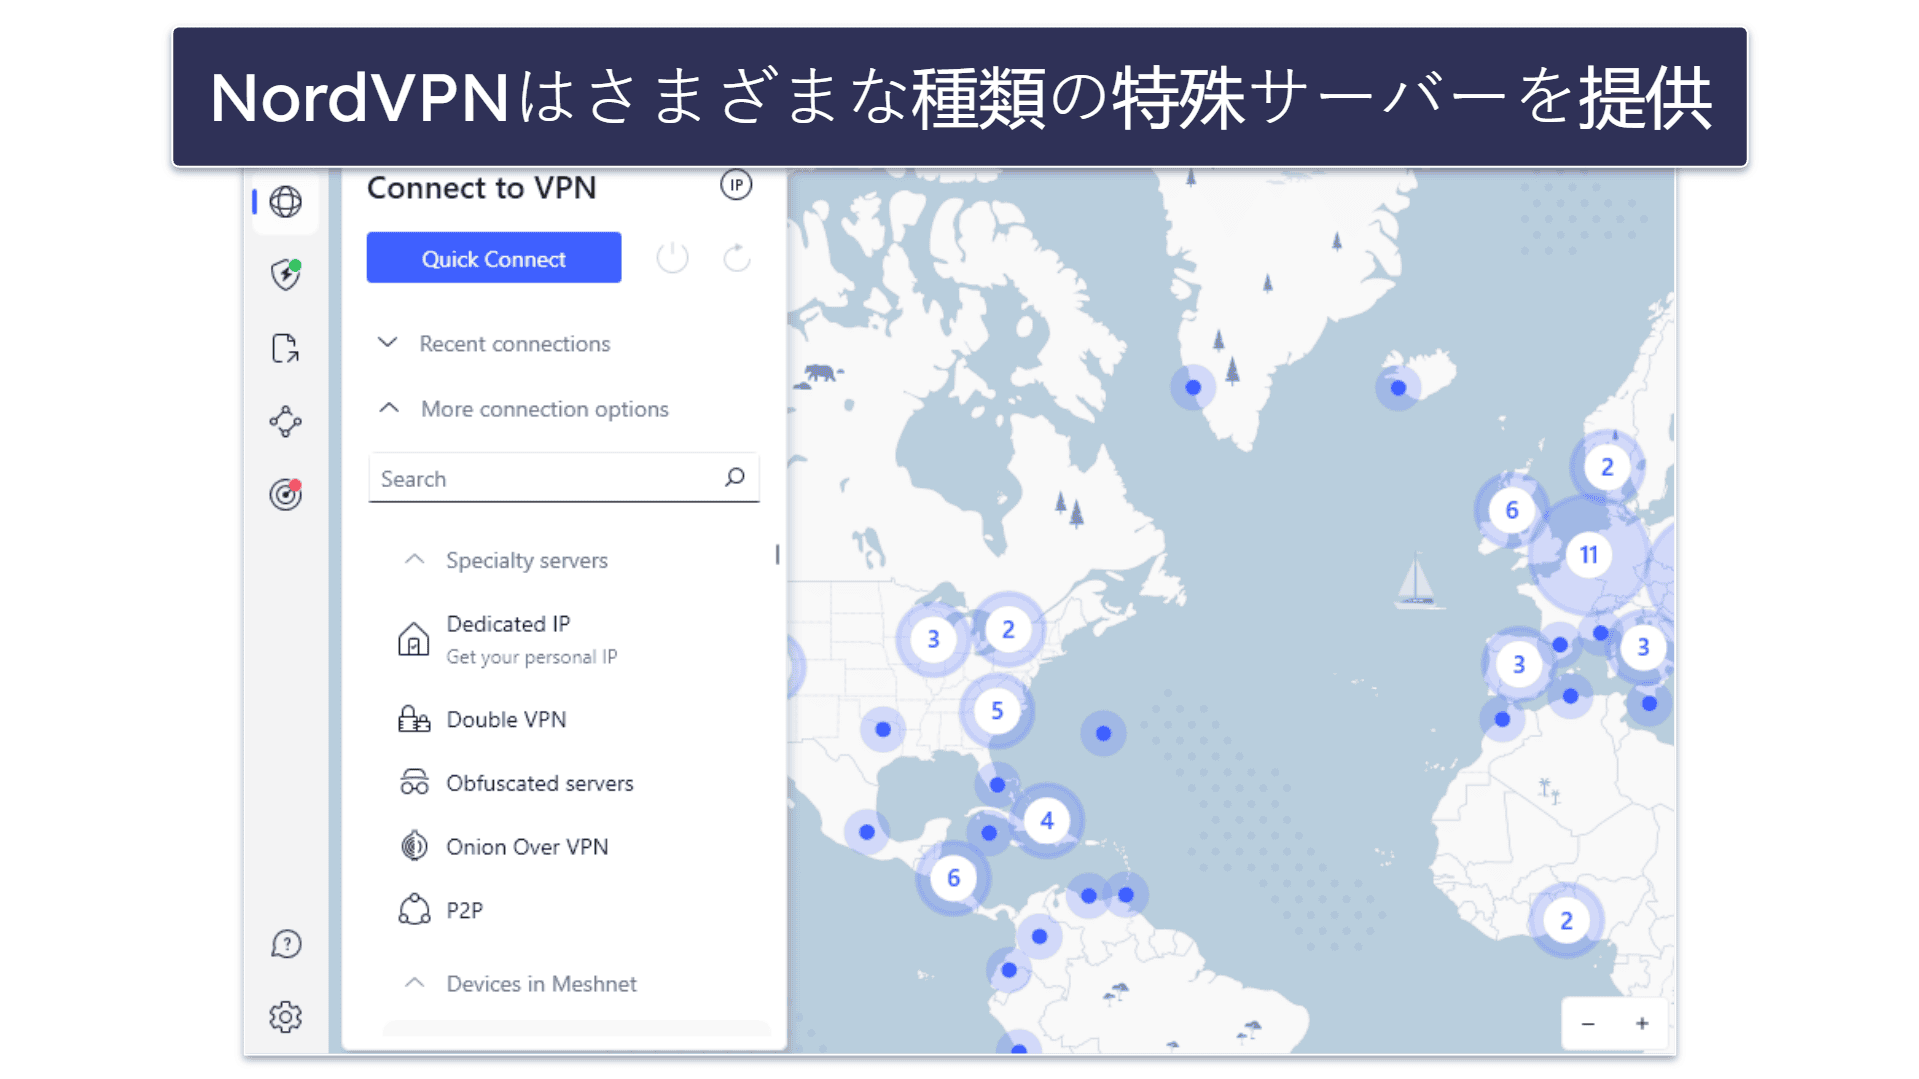Click the central US server dot
Viewport: 1919px width, 1079px height.
(883, 729)
